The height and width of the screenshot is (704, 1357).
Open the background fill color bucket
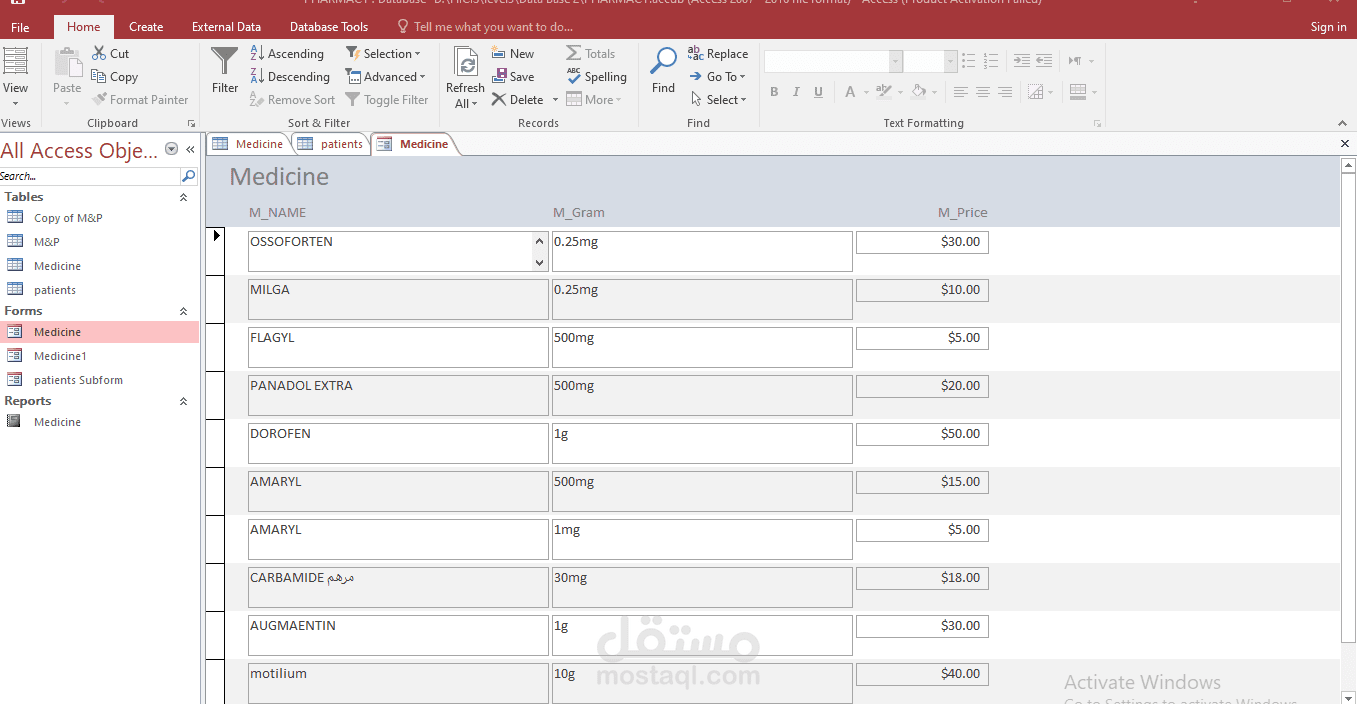pos(924,92)
